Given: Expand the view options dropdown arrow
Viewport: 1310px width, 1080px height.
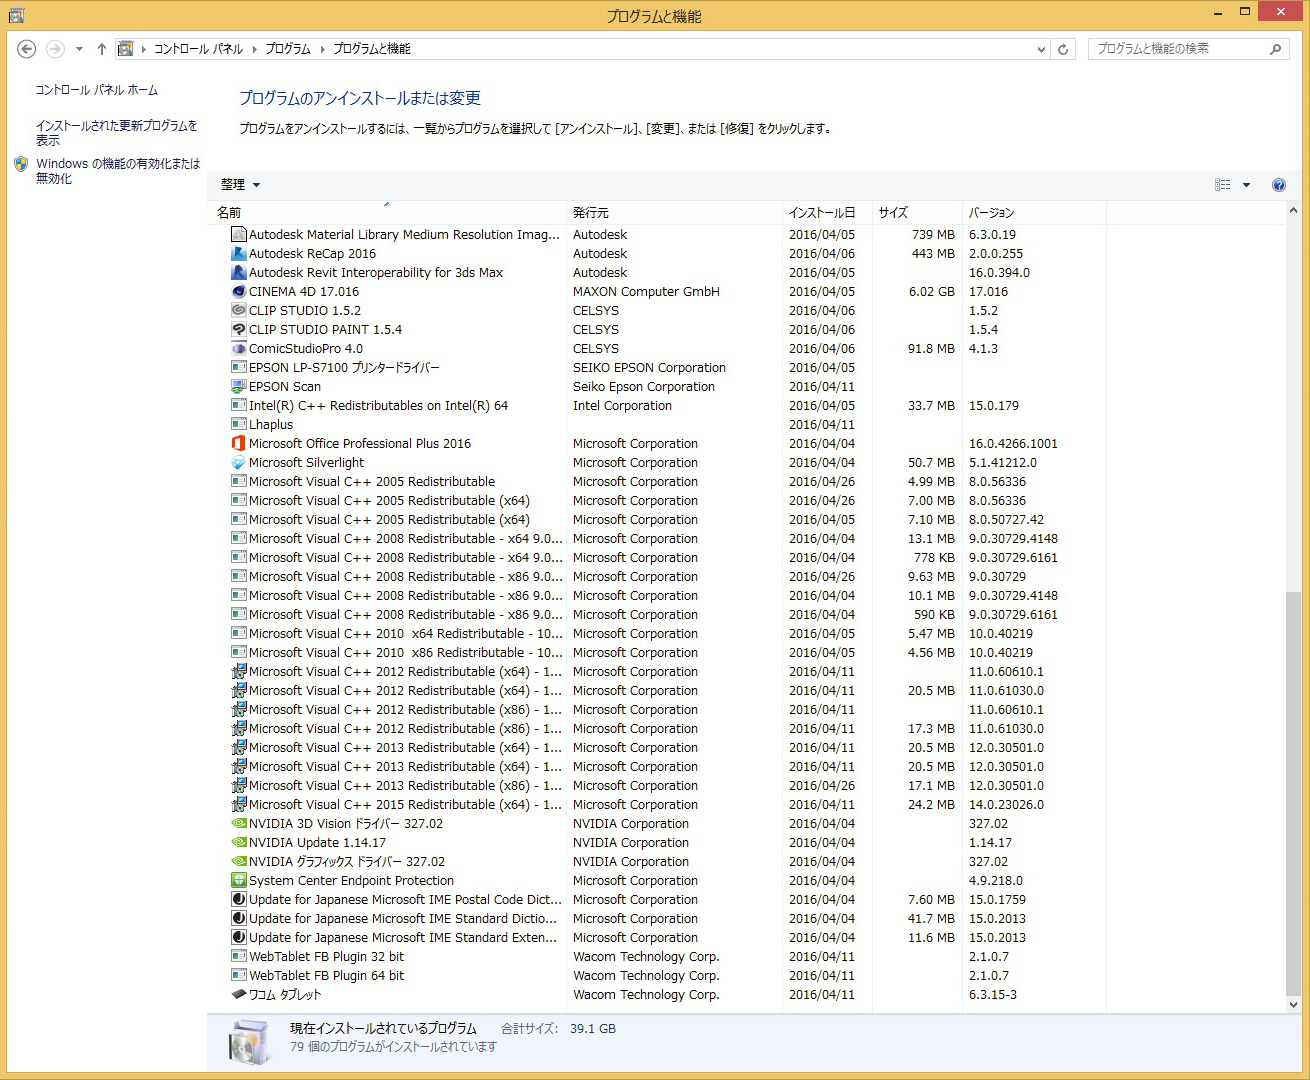Looking at the screenshot, I should (x=1246, y=185).
